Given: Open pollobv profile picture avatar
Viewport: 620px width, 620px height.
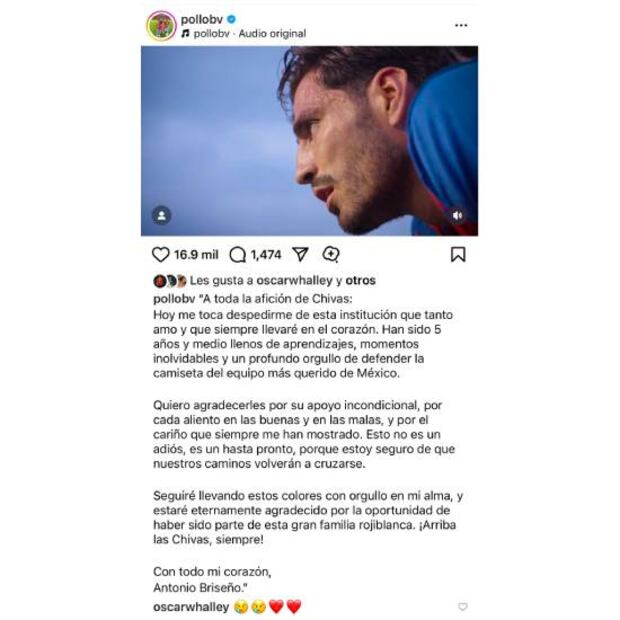Looking at the screenshot, I should [162, 26].
